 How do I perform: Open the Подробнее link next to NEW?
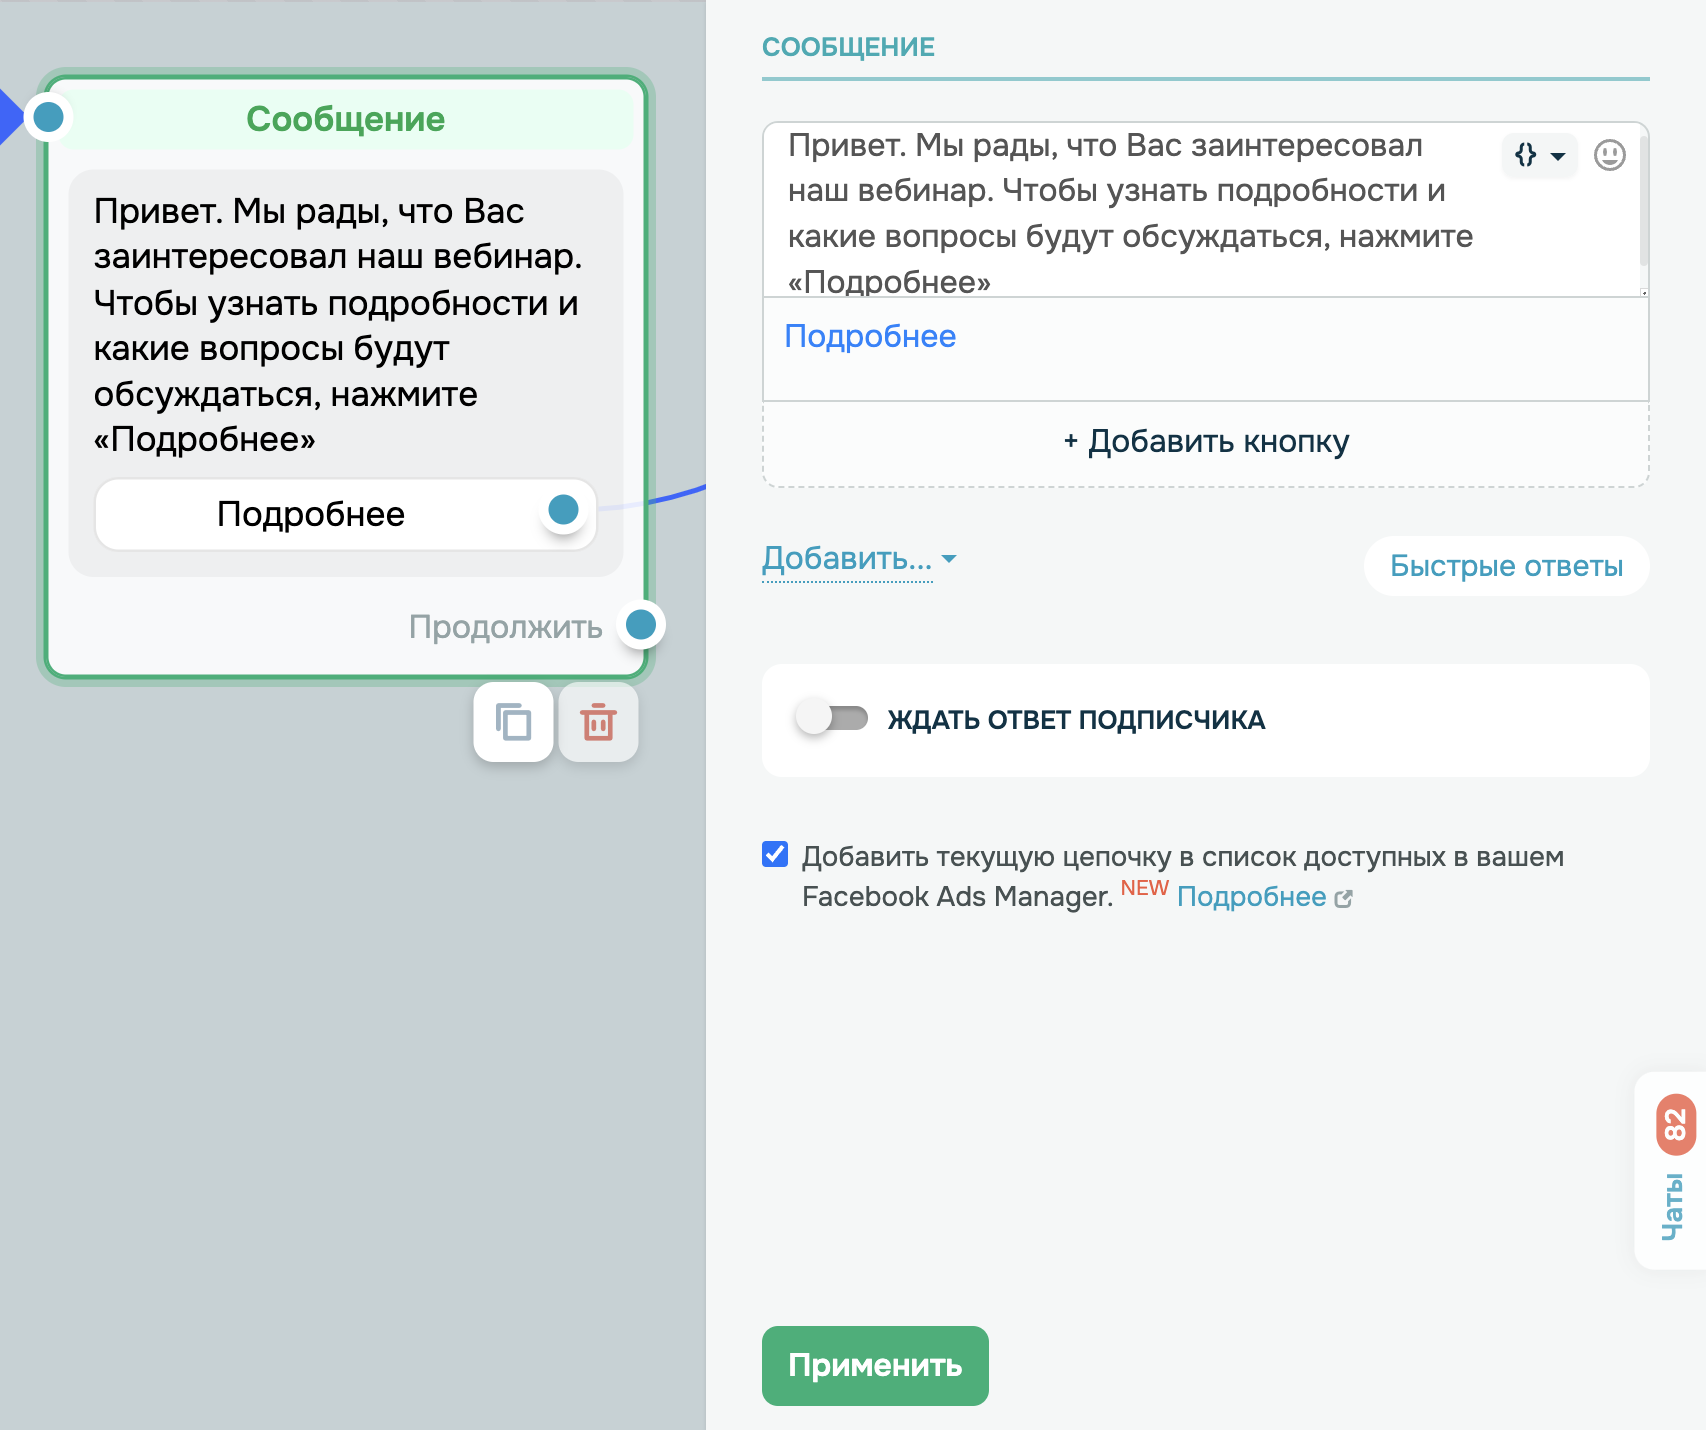1253,897
